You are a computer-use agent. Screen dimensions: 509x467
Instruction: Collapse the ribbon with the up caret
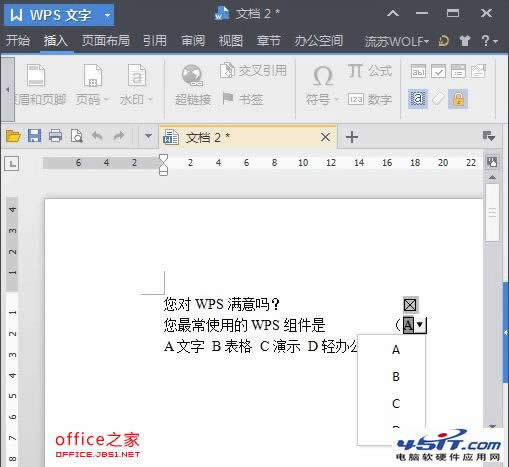[393, 13]
